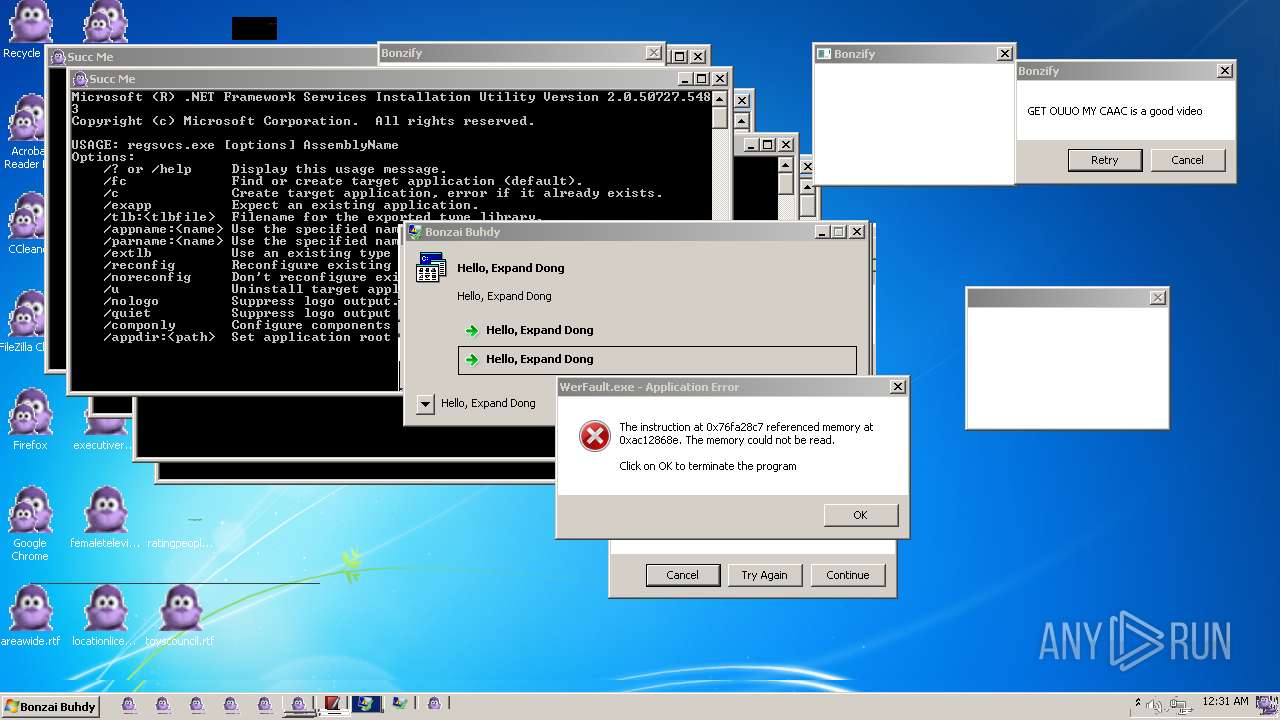Open the areawide.rtf desktop file

pos(30,616)
